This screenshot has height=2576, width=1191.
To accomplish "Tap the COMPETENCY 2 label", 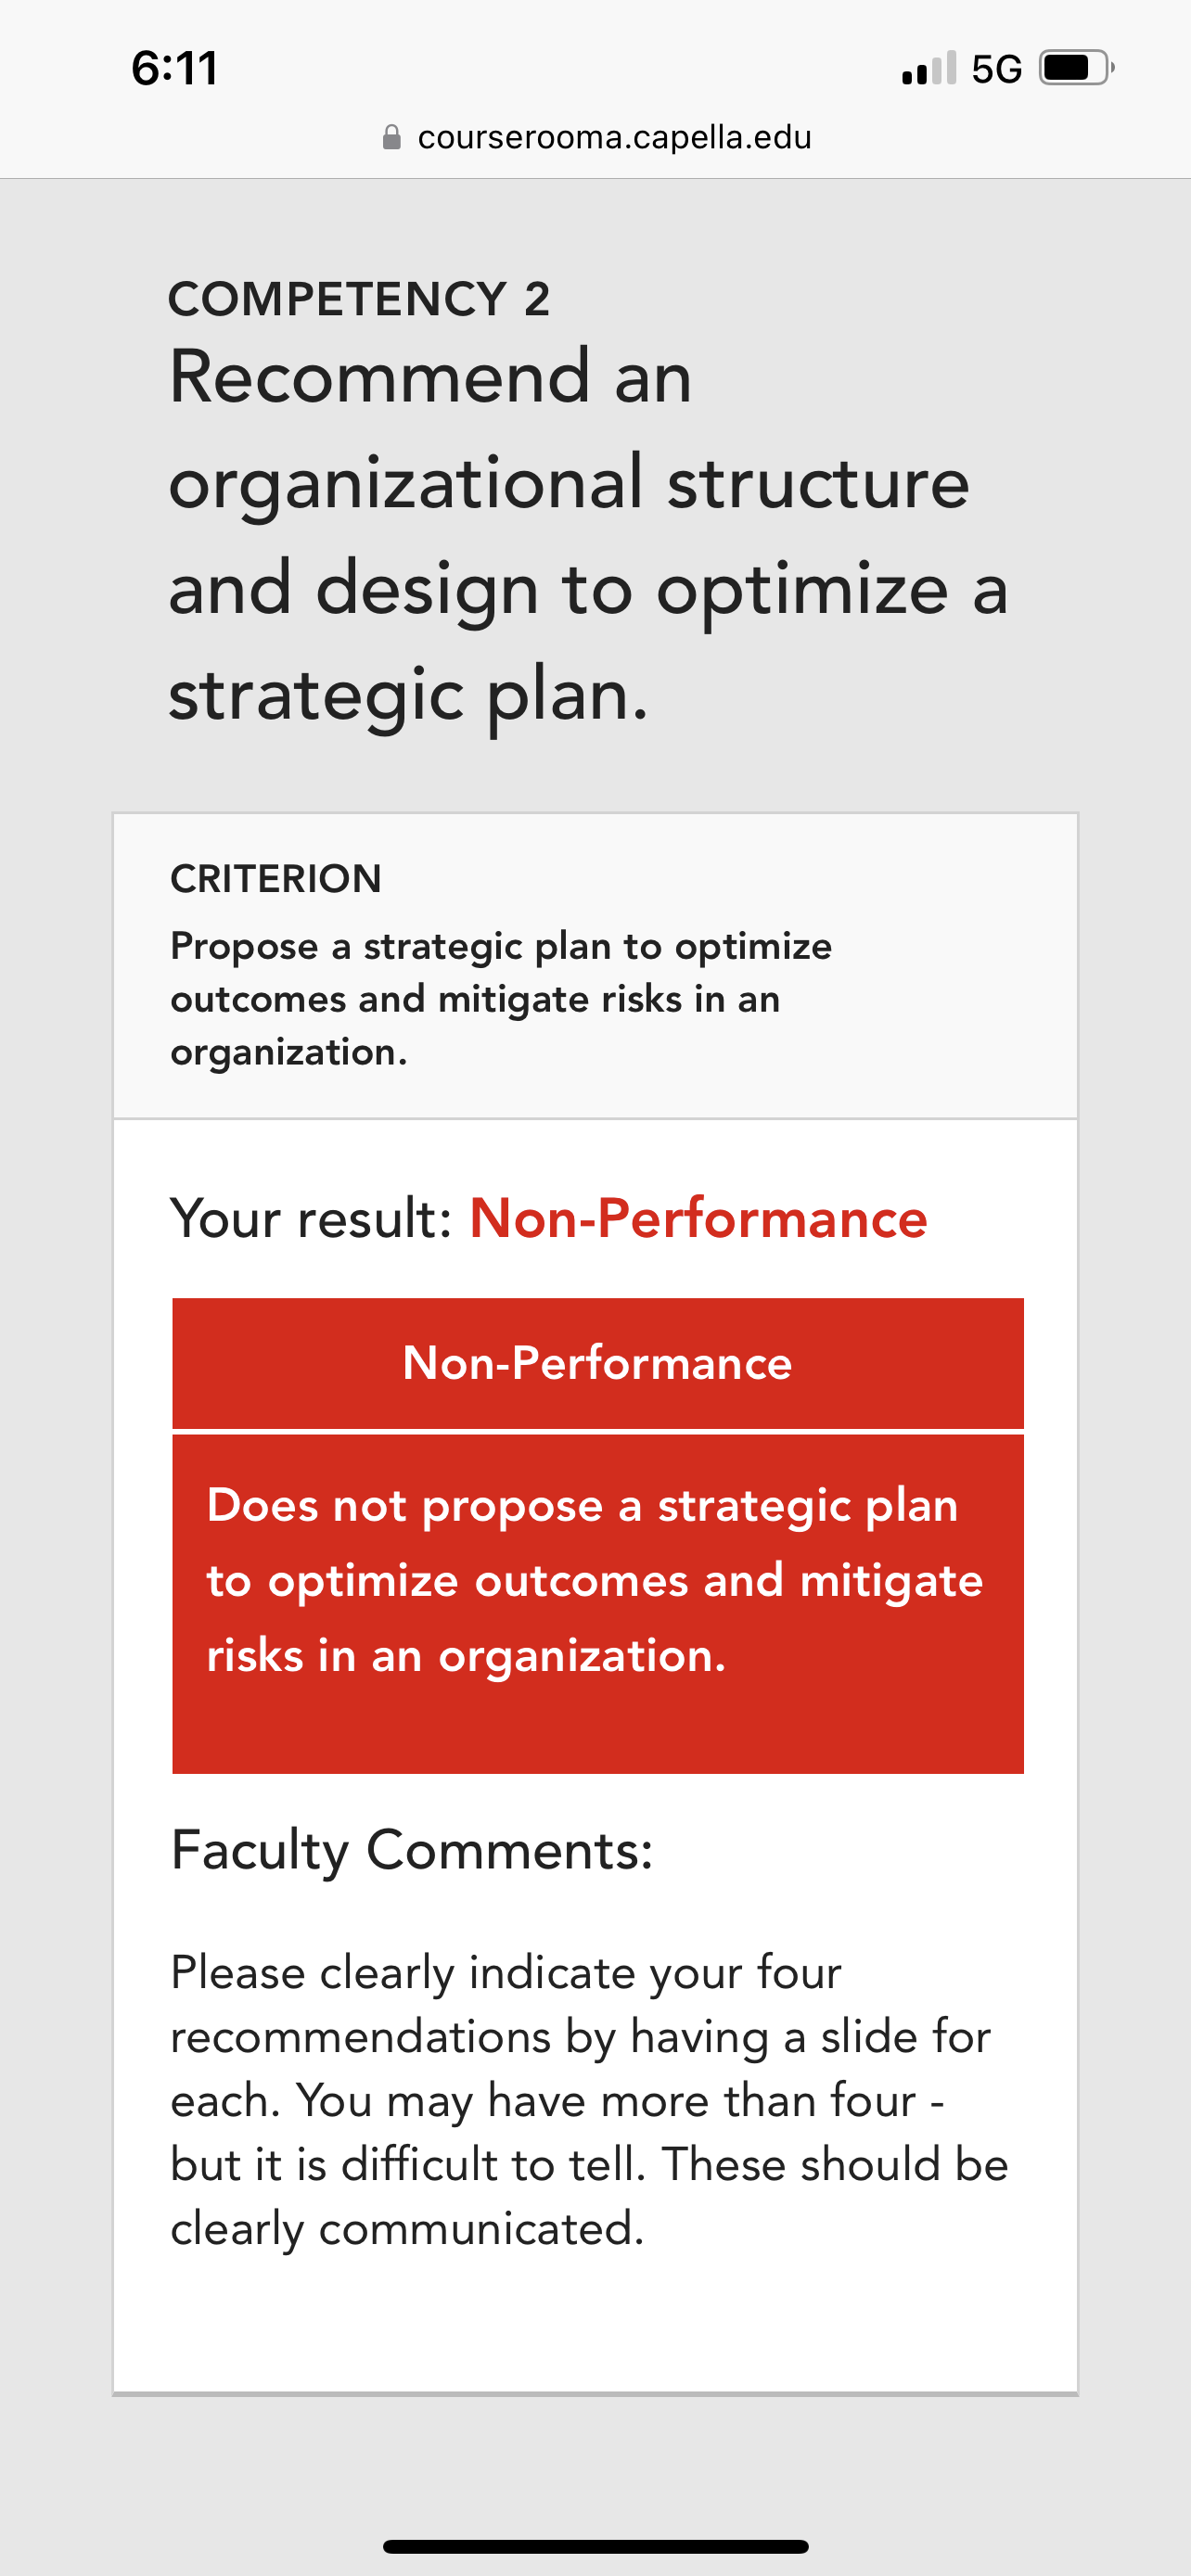I will 359,299.
